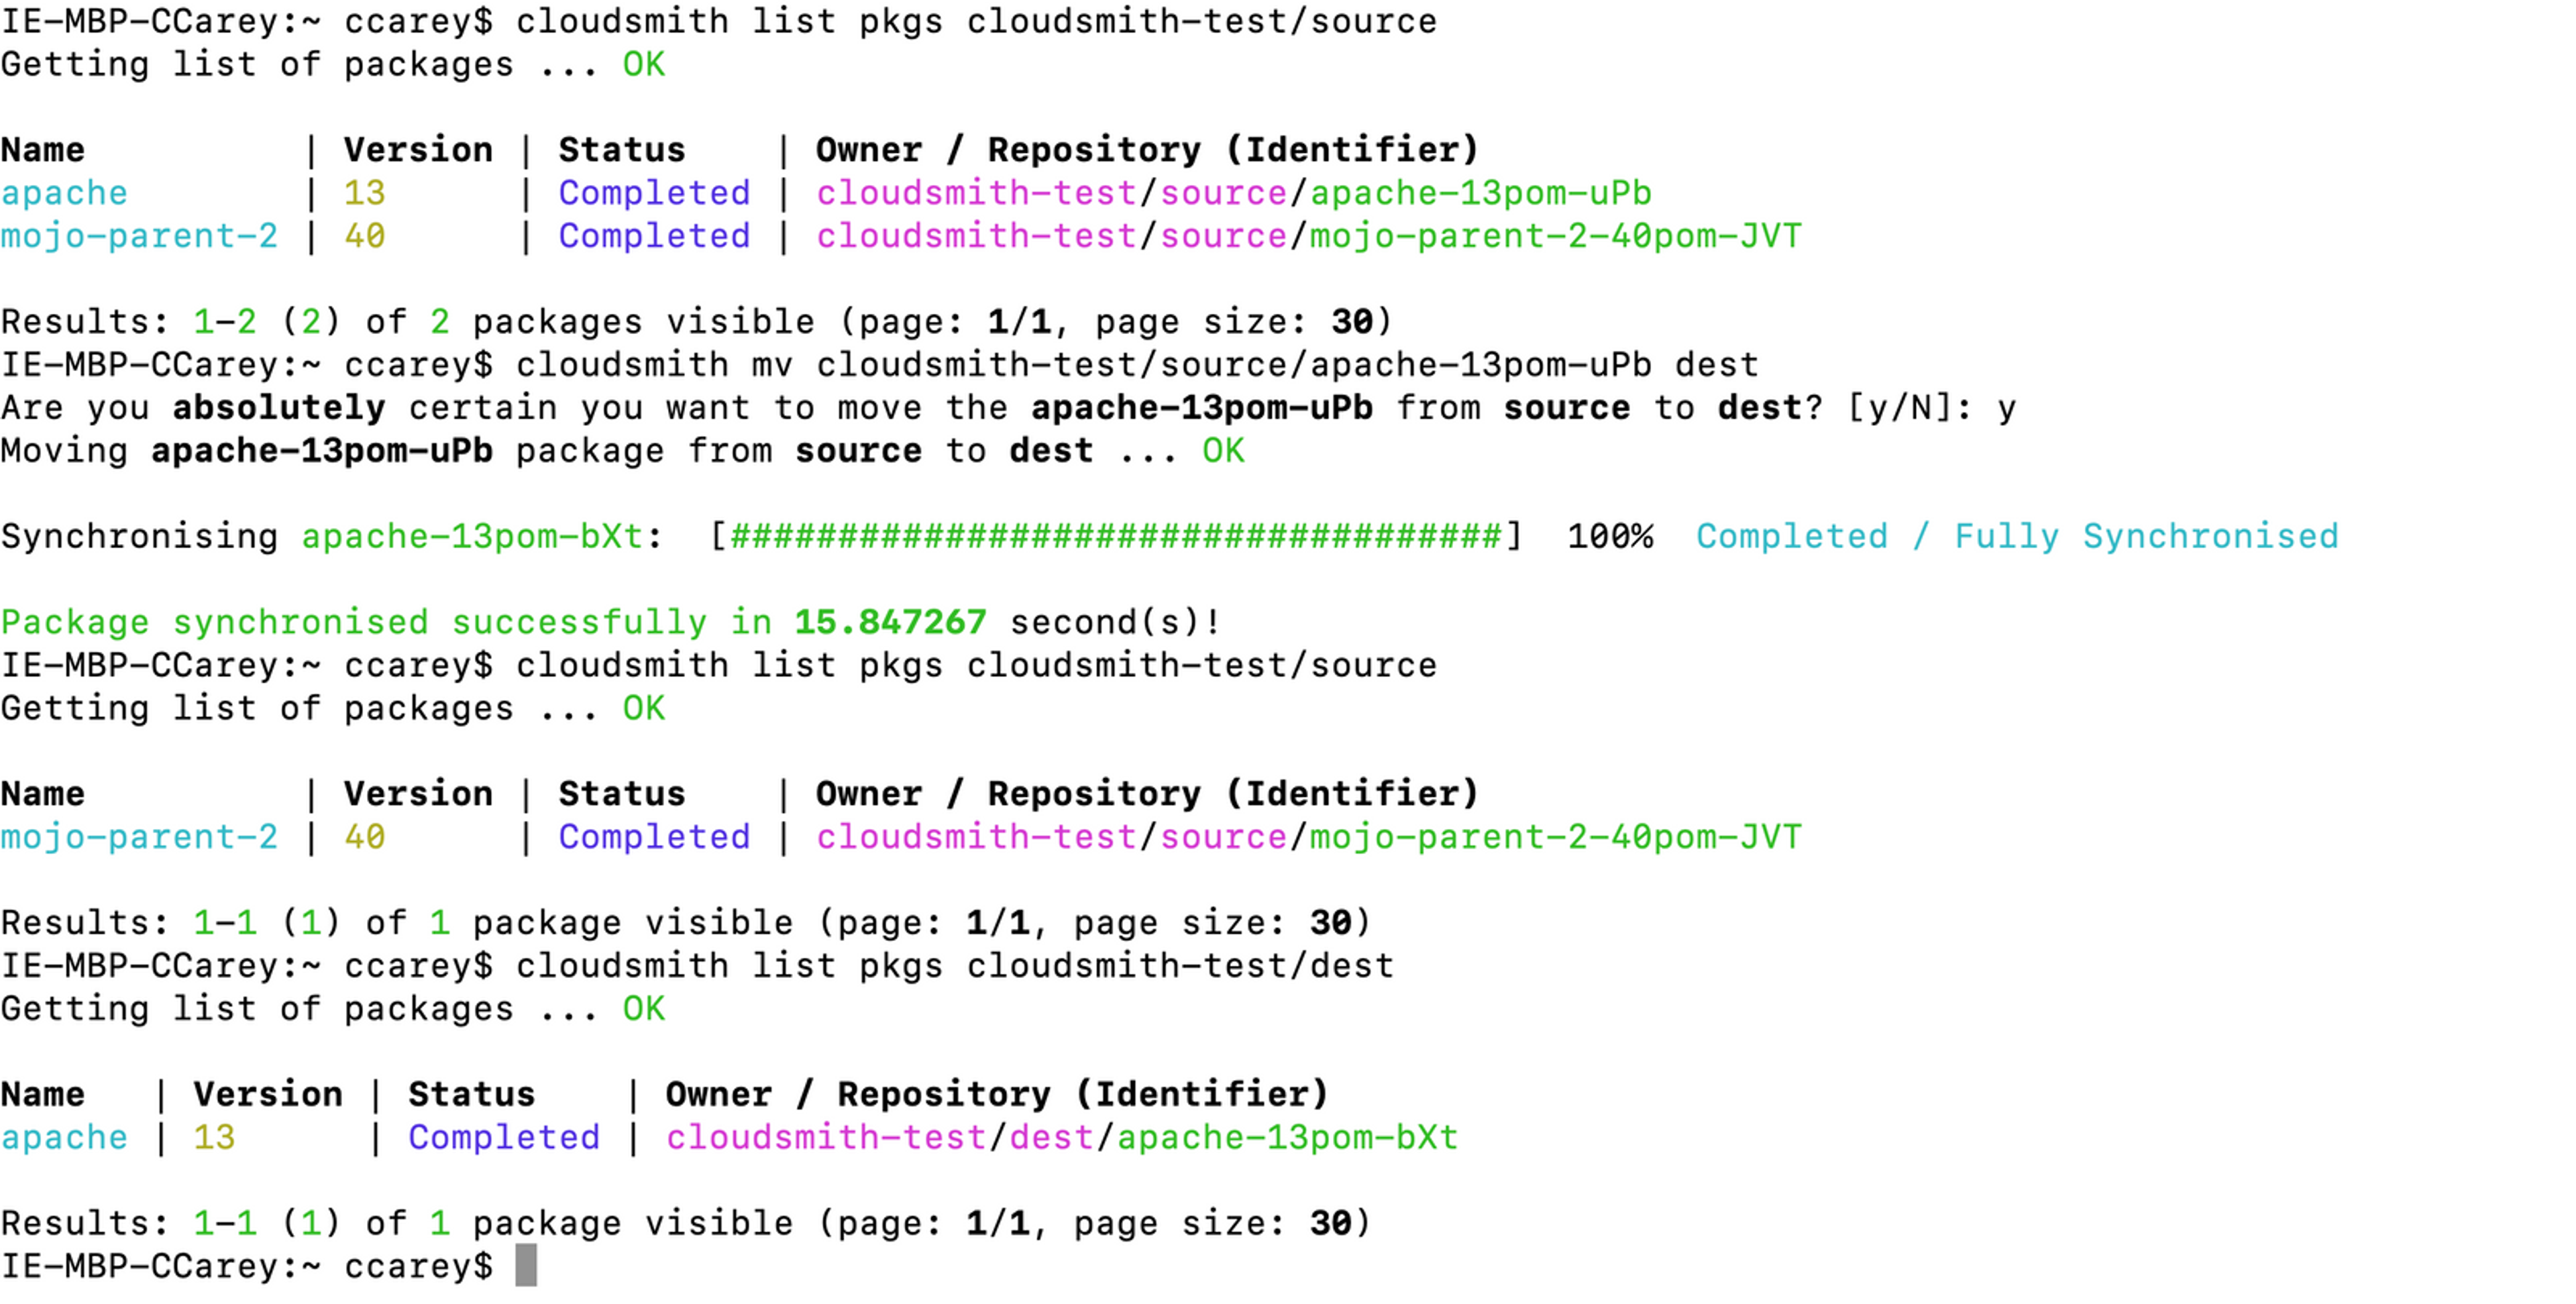Image resolution: width=2576 pixels, height=1304 pixels.
Task: Click the green 'OK' after Moving package line
Action: click(1222, 451)
